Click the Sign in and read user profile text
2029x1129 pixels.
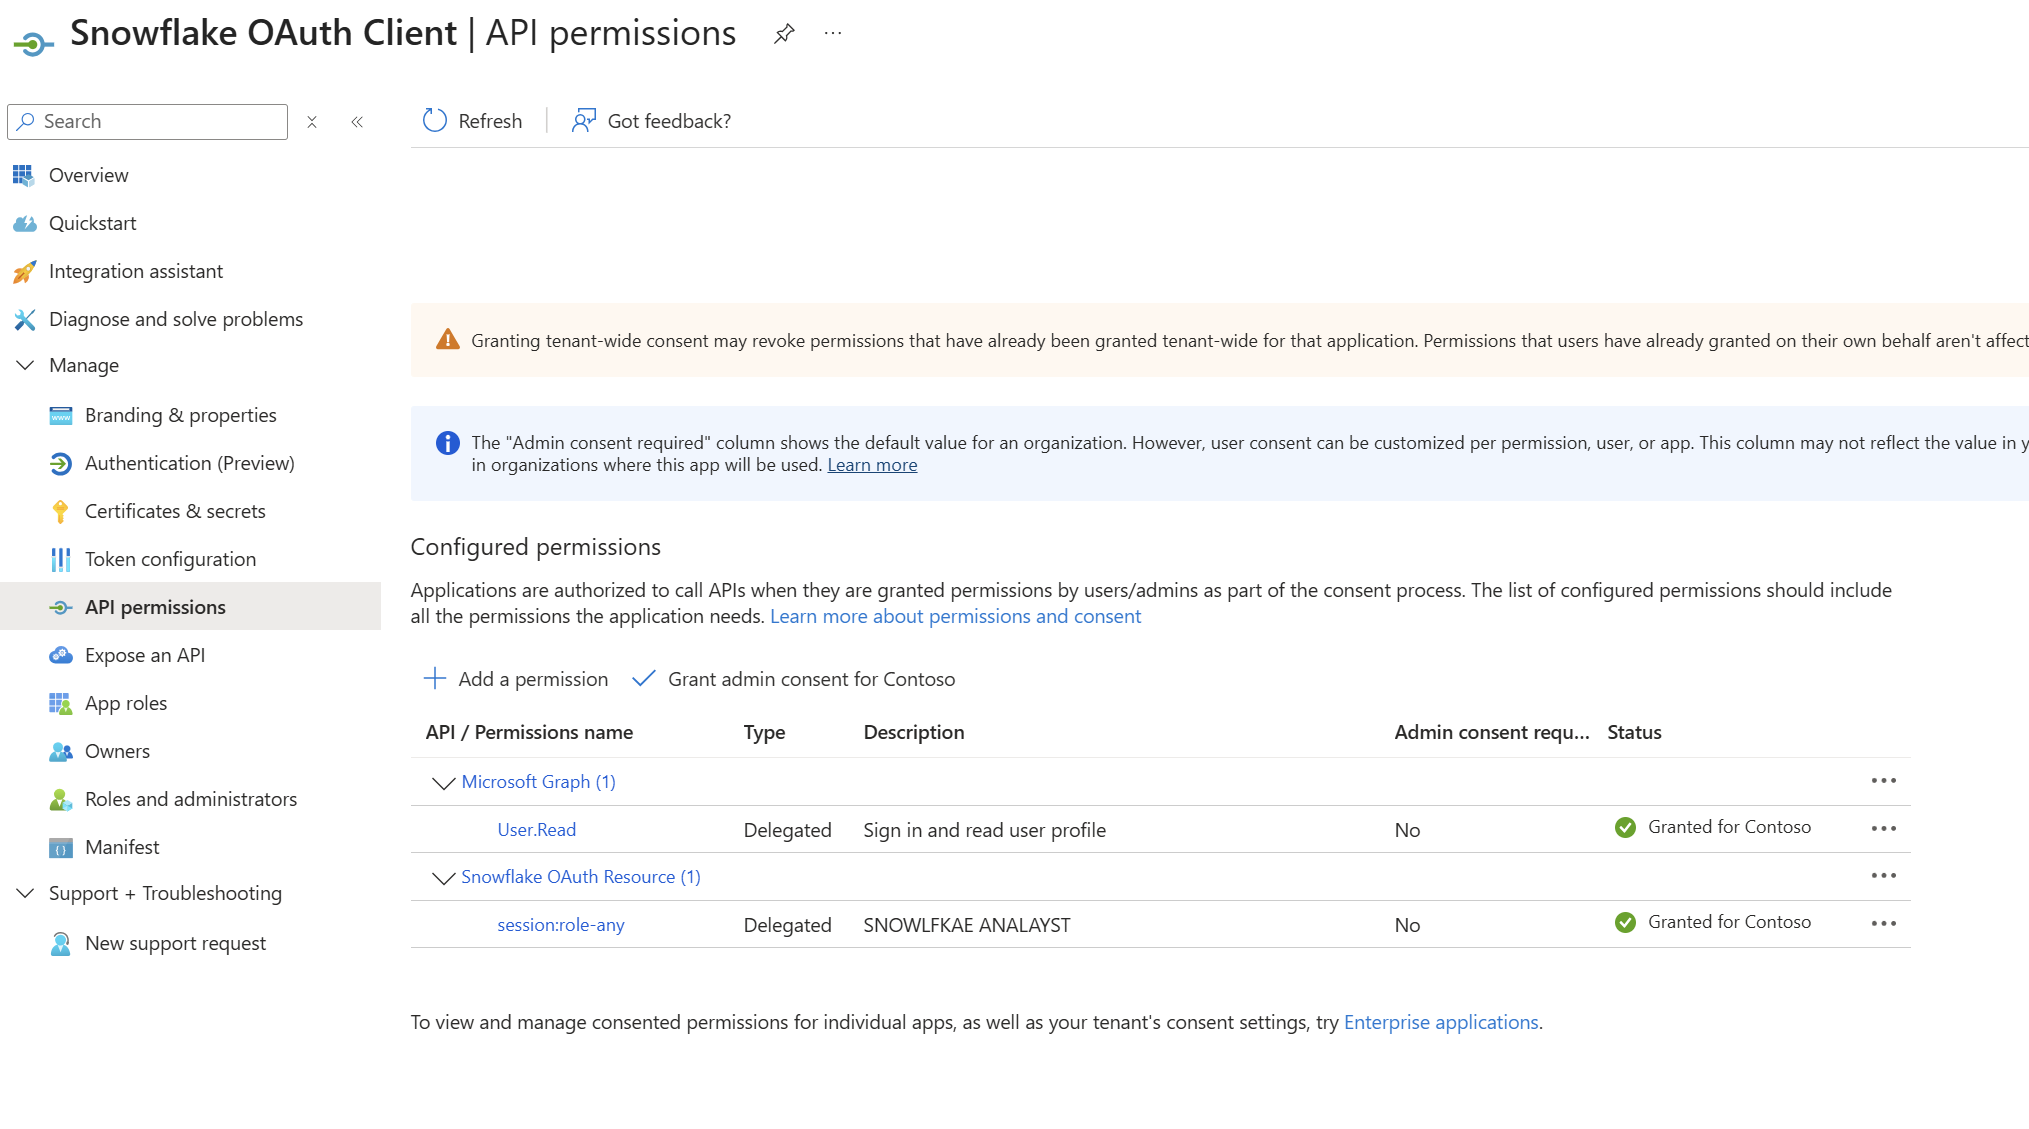coord(984,830)
